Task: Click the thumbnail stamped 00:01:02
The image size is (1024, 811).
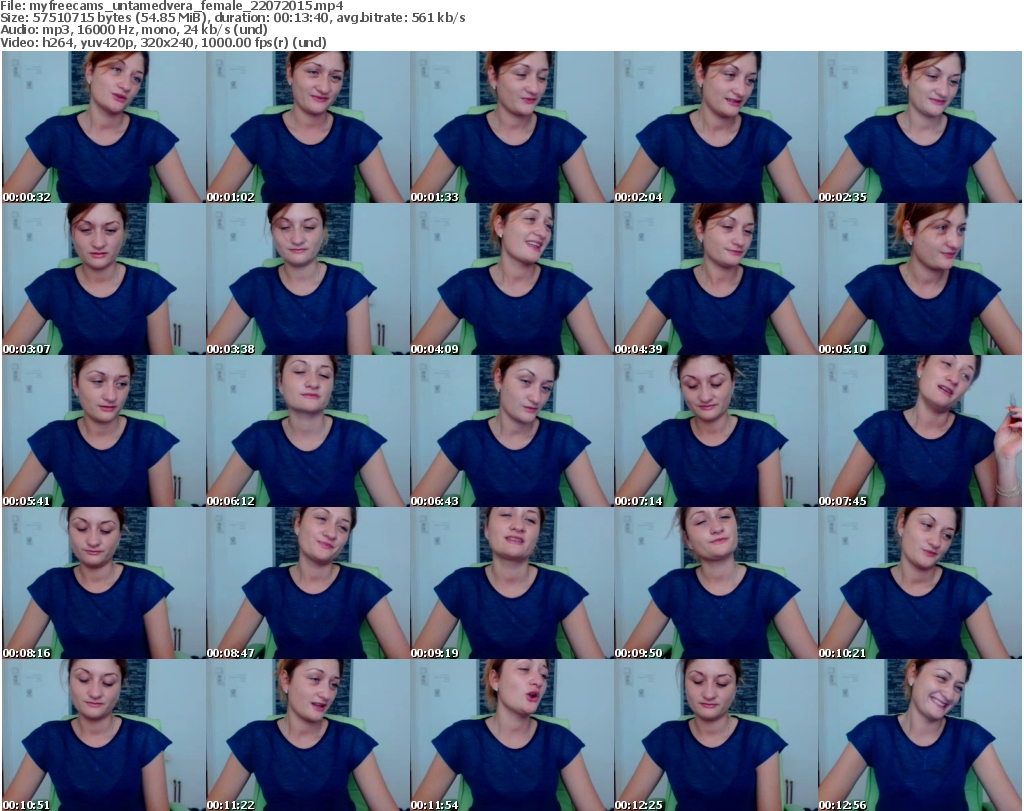Action: [x=308, y=127]
